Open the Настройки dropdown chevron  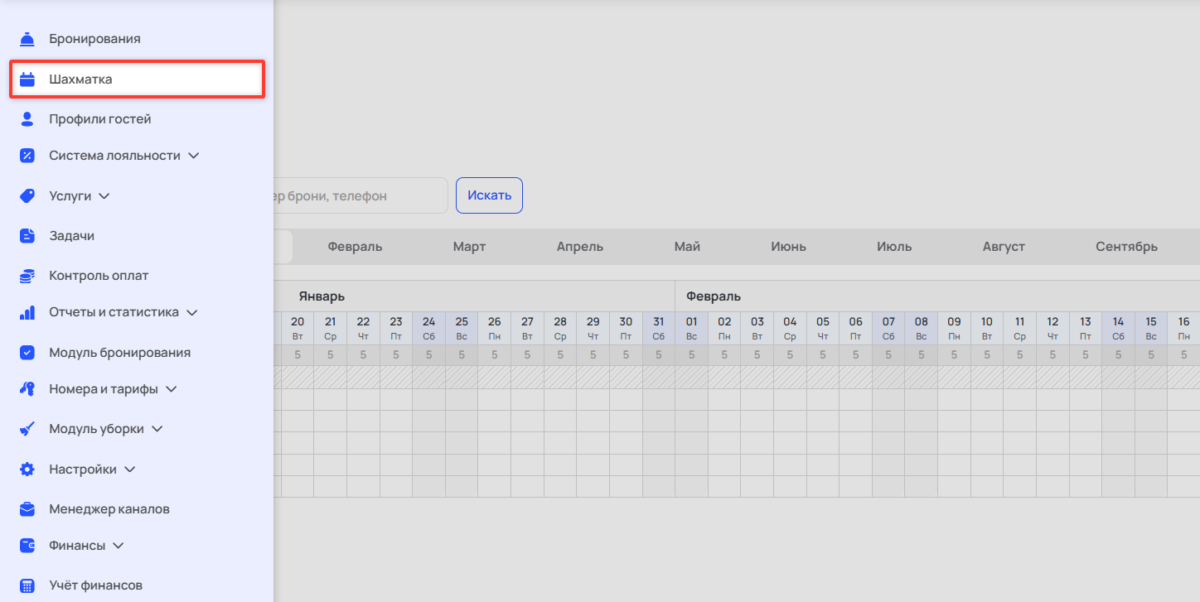click(x=130, y=469)
